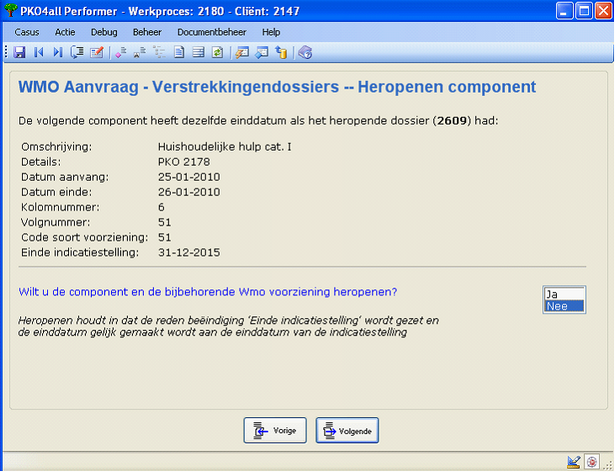This screenshot has height=472, width=615.
Task: Click the Save floppy disk toolbar icon
Action: tap(19, 52)
